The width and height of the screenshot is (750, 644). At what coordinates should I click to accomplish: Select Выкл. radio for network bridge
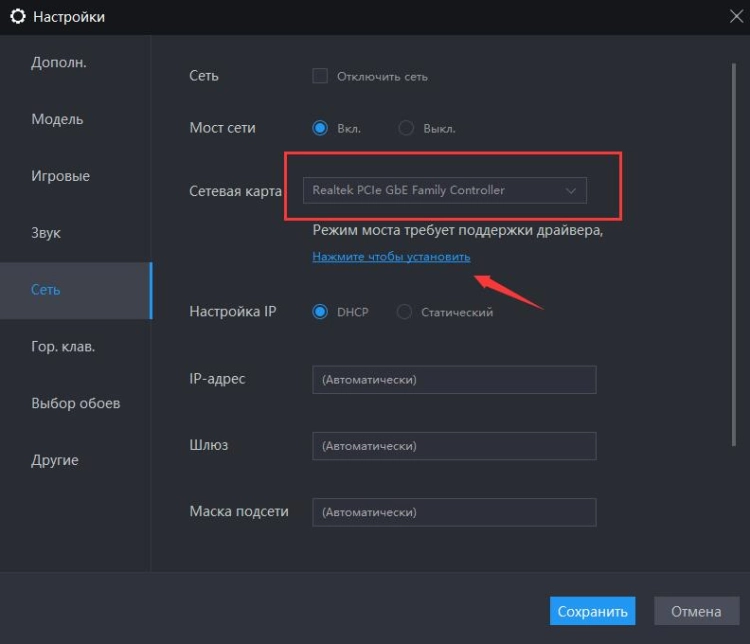406,128
